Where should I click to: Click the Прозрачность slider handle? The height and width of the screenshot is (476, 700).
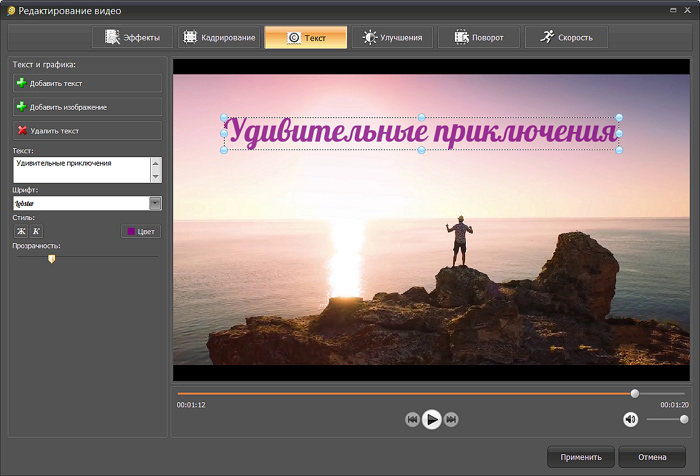pyautogui.click(x=52, y=259)
